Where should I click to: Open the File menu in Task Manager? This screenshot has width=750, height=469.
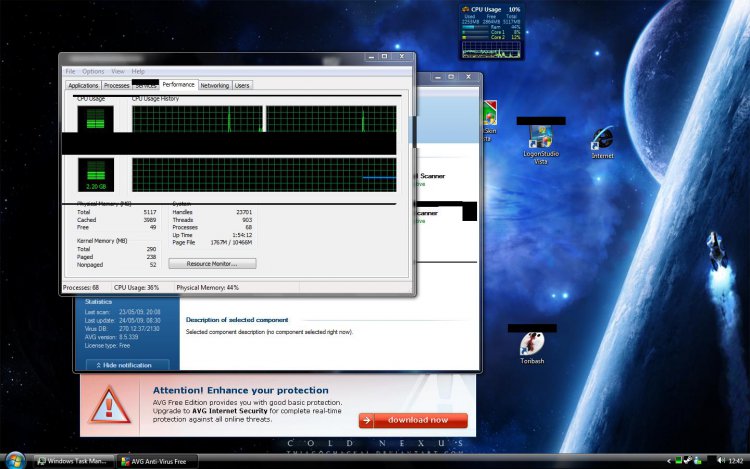pos(70,71)
